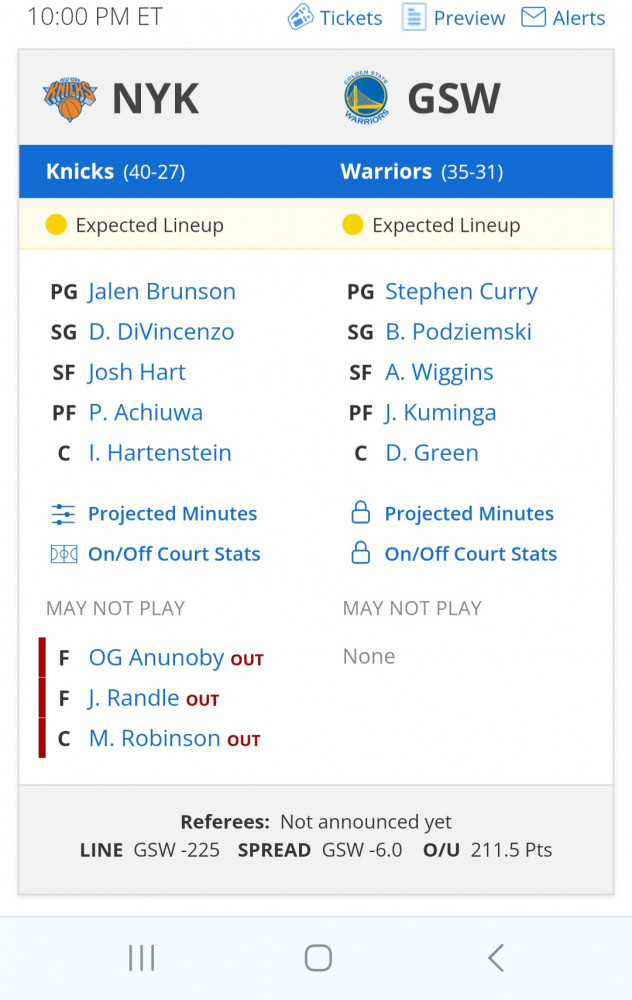View OG Anunoby injury details
This screenshot has height=1000, width=632.
pyautogui.click(x=156, y=658)
